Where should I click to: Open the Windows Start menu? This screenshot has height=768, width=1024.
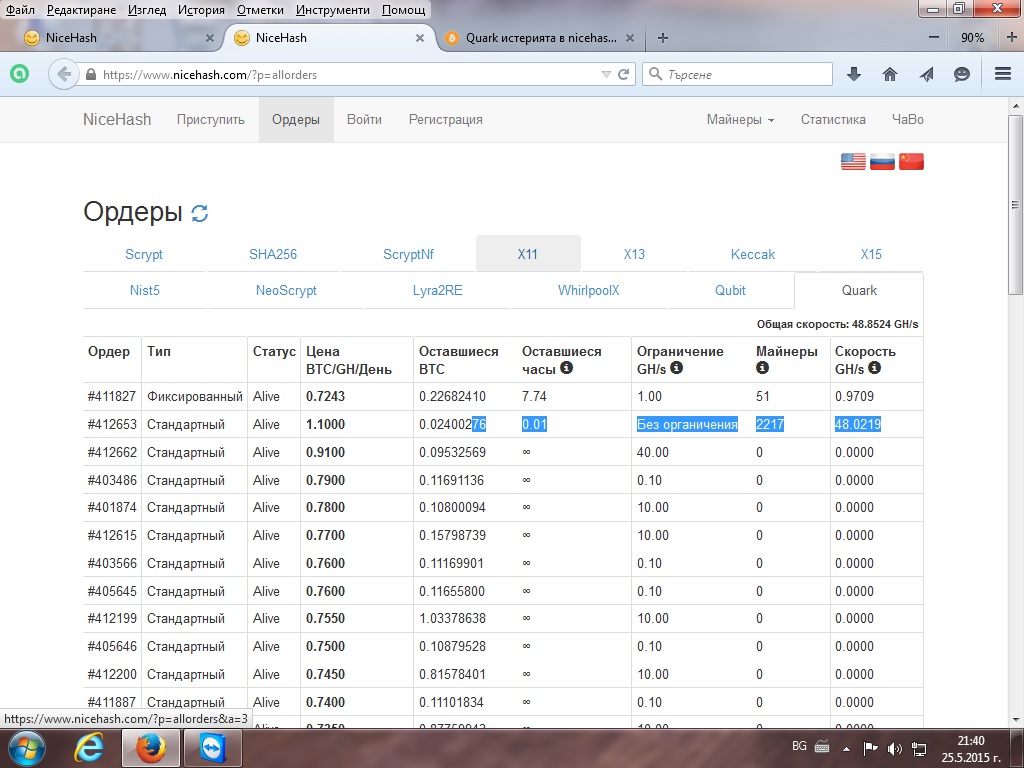(x=26, y=748)
